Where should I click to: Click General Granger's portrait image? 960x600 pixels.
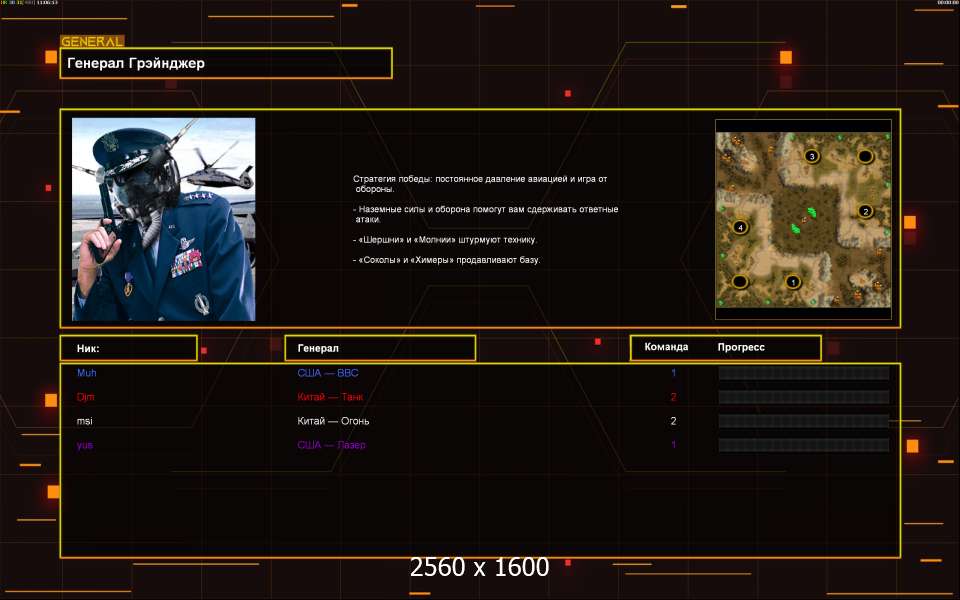(163, 219)
